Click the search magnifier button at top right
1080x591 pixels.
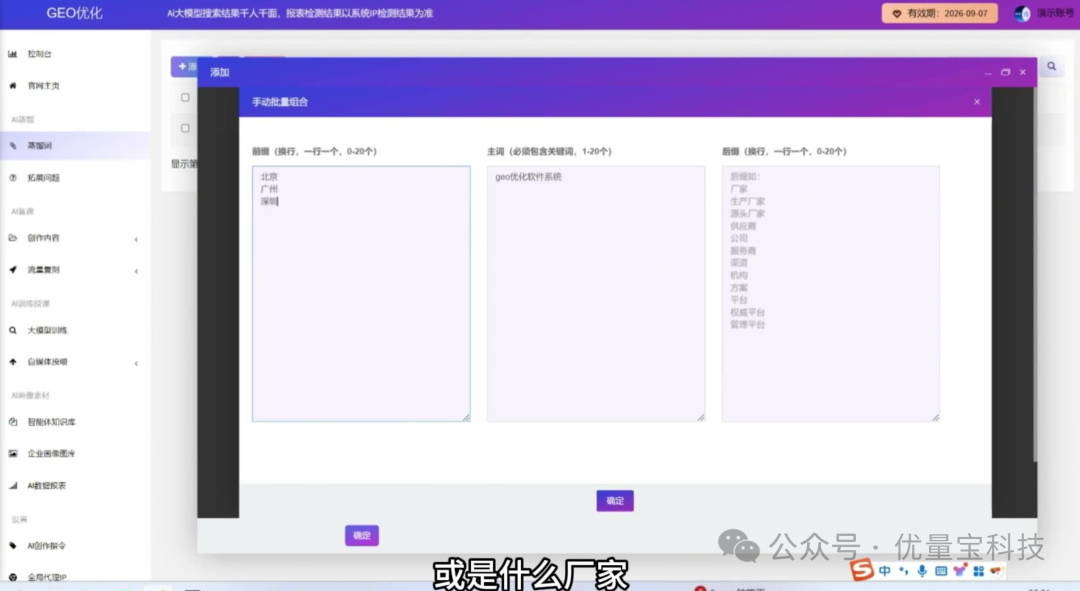click(x=1051, y=67)
